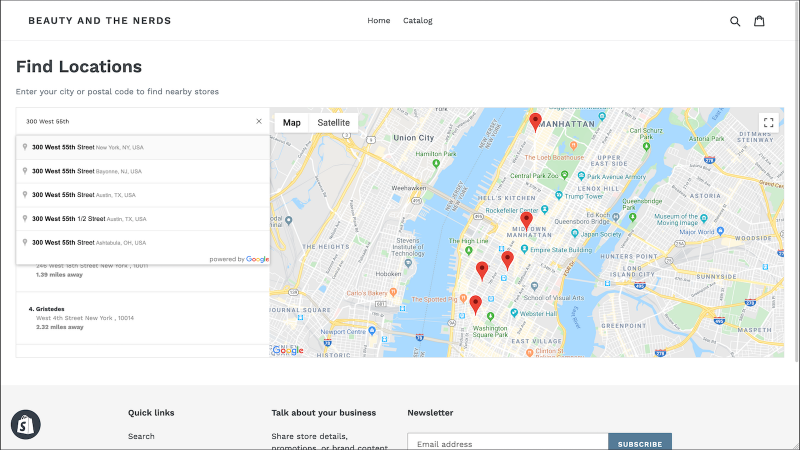Click the Central Park Zoo map marker
The image size is (800, 450).
point(564,175)
